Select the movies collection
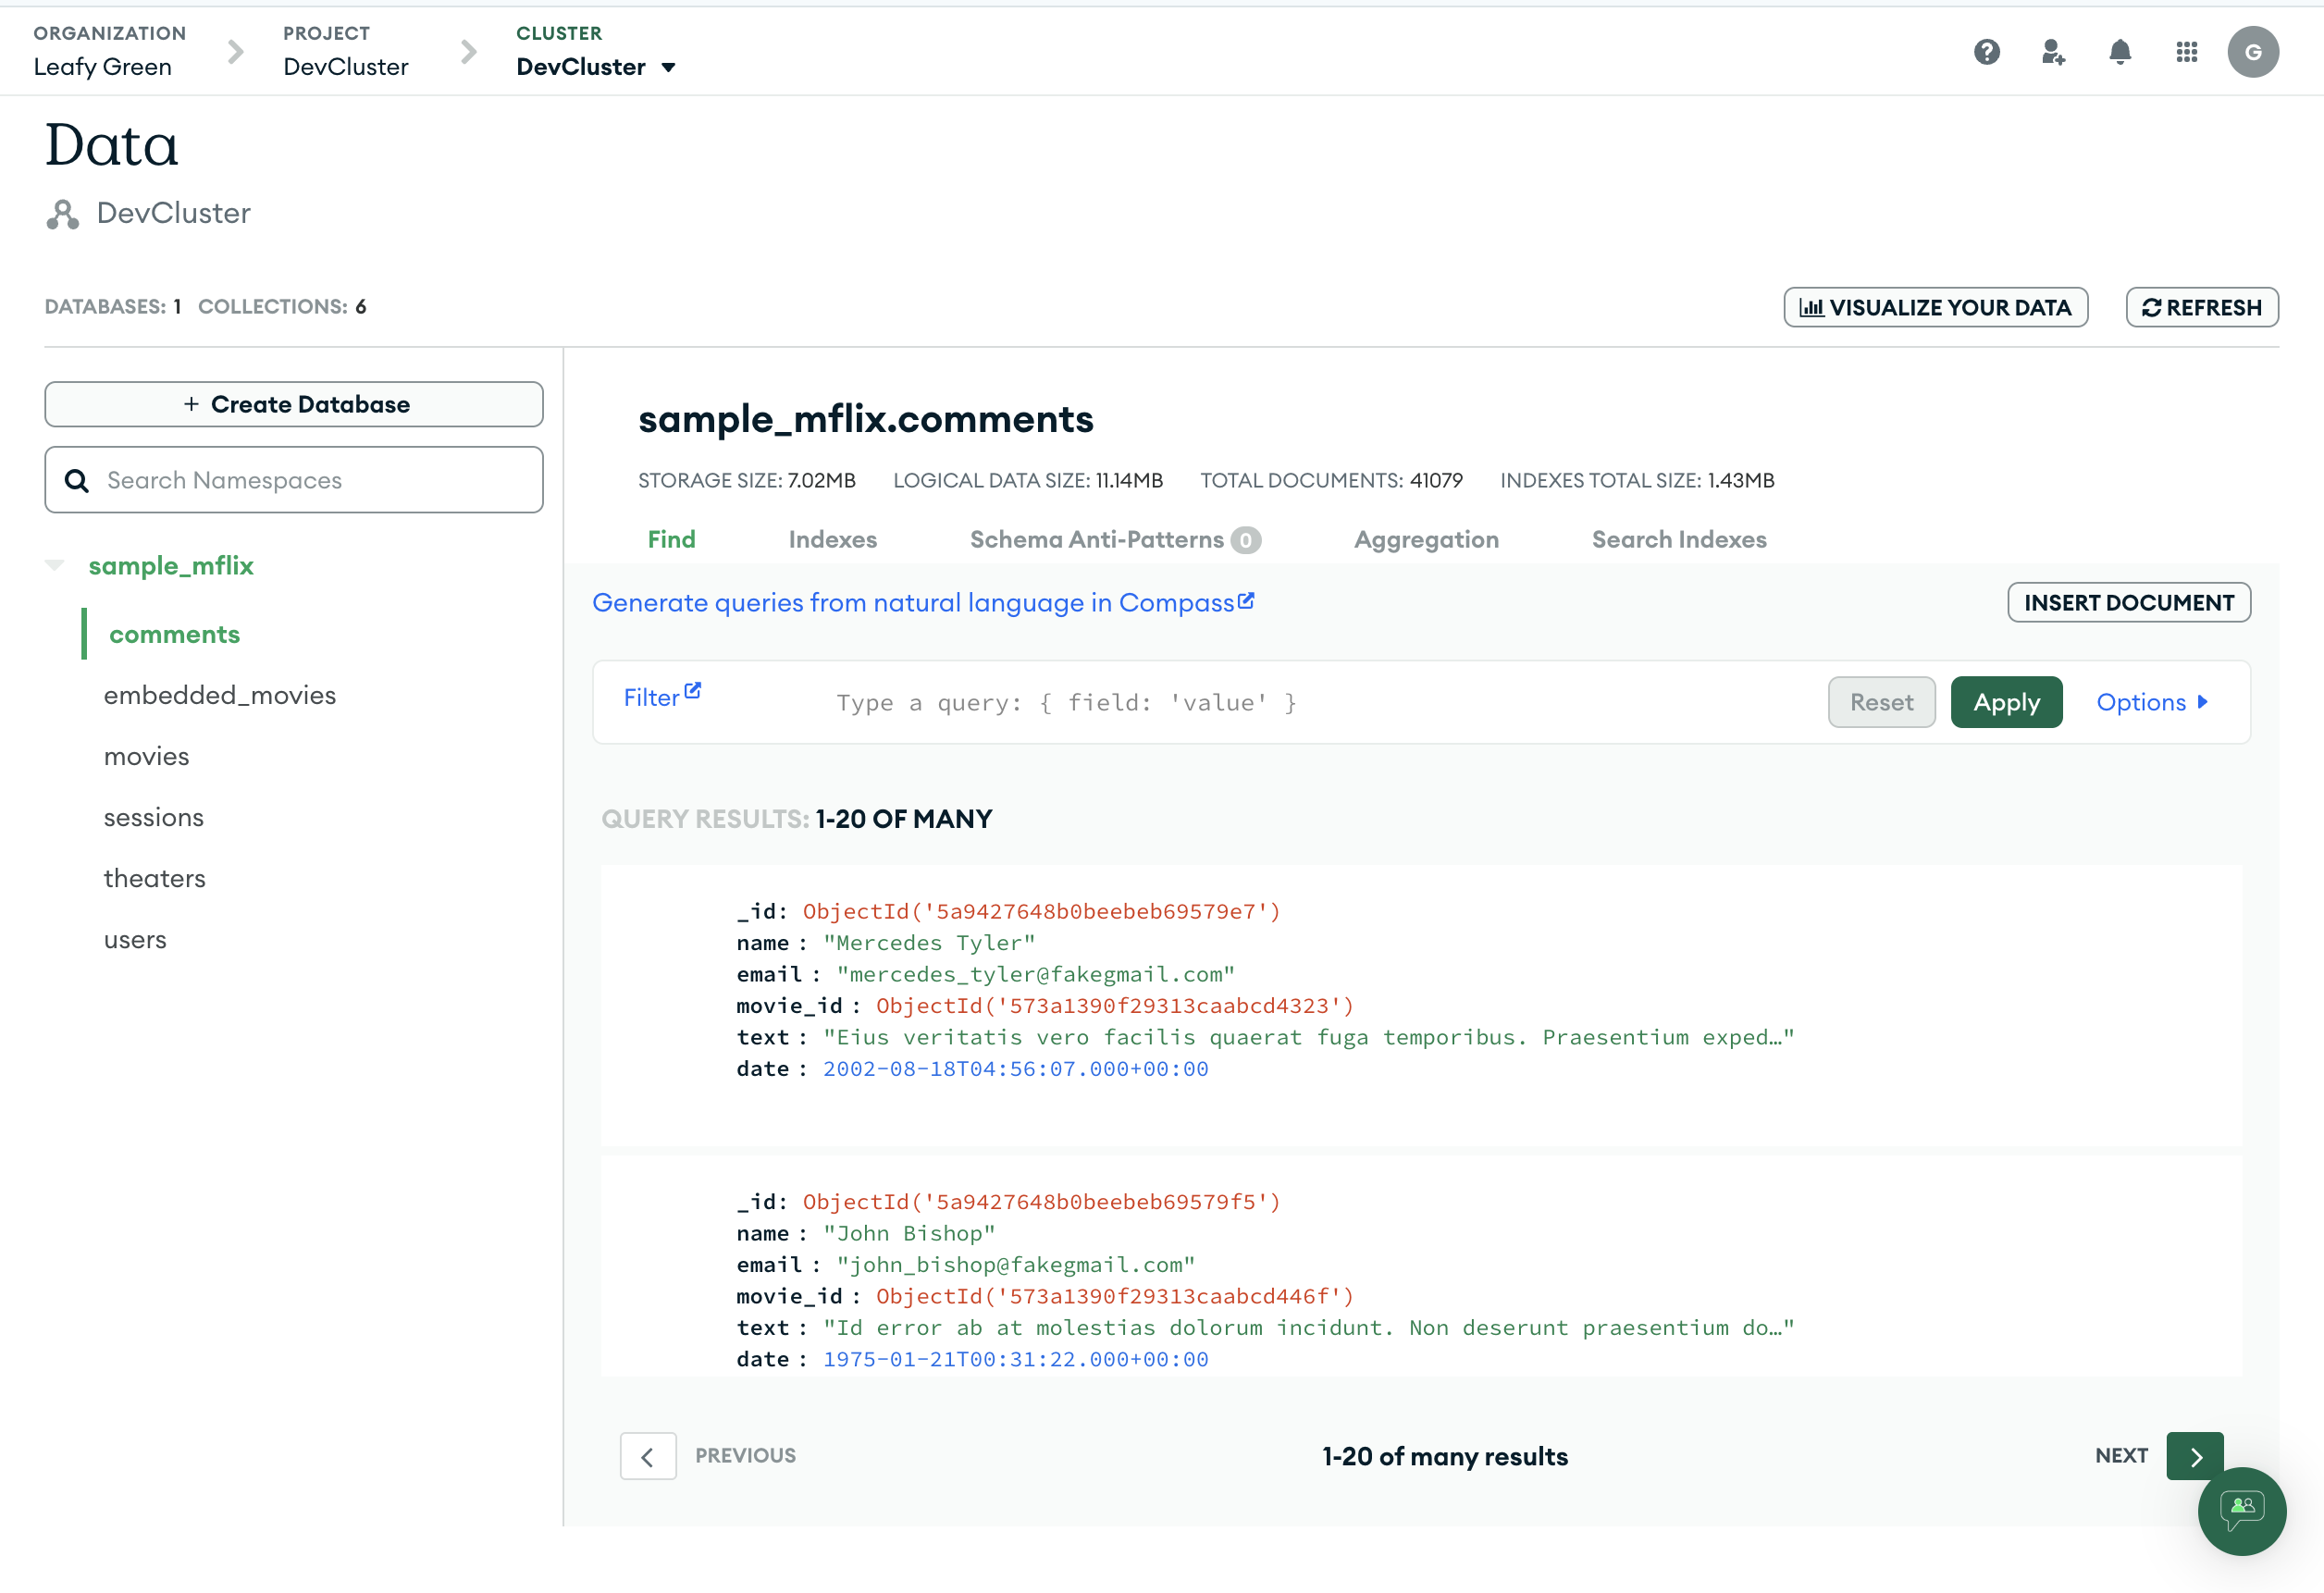The width and height of the screenshot is (2324, 1593). [x=147, y=756]
